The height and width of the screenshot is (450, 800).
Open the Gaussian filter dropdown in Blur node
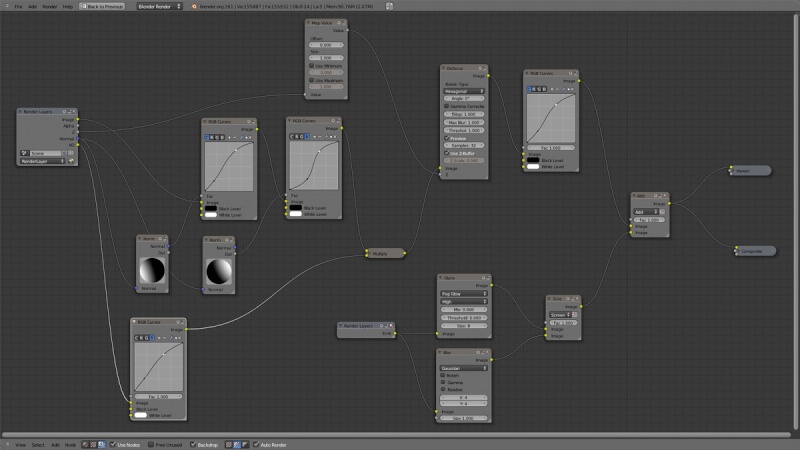coord(464,368)
